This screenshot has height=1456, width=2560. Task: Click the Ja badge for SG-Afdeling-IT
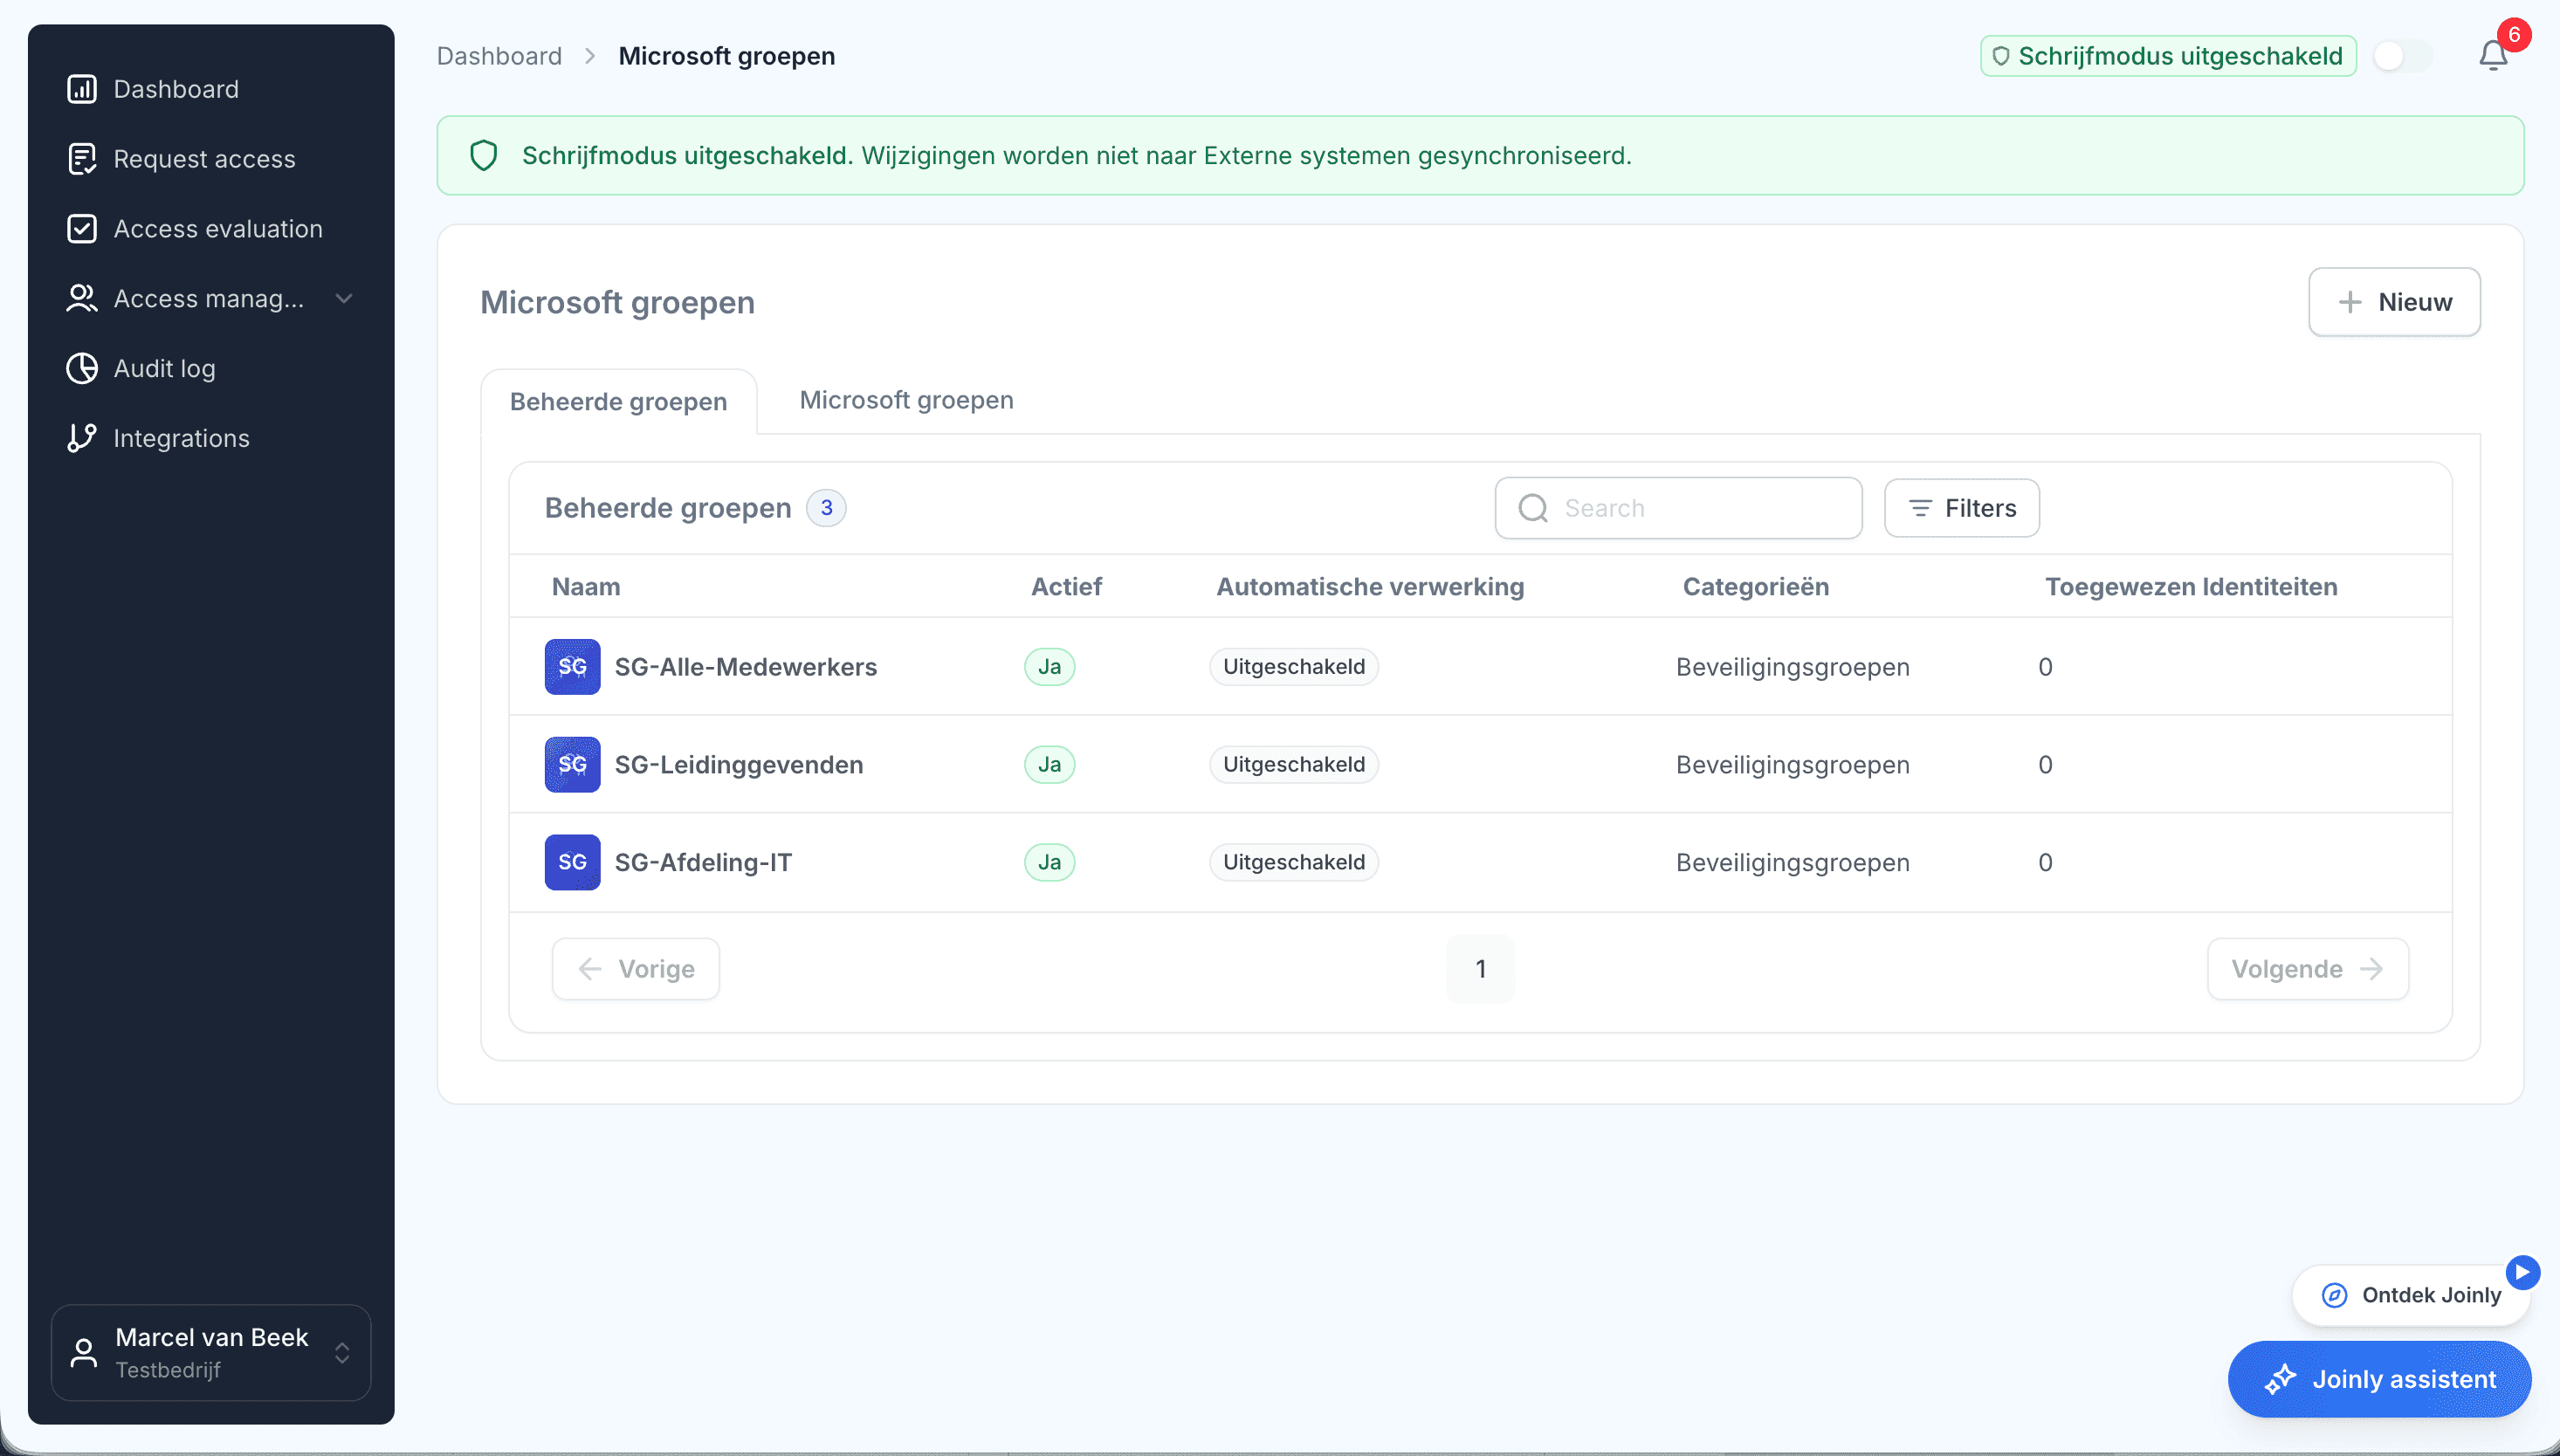tap(1049, 862)
